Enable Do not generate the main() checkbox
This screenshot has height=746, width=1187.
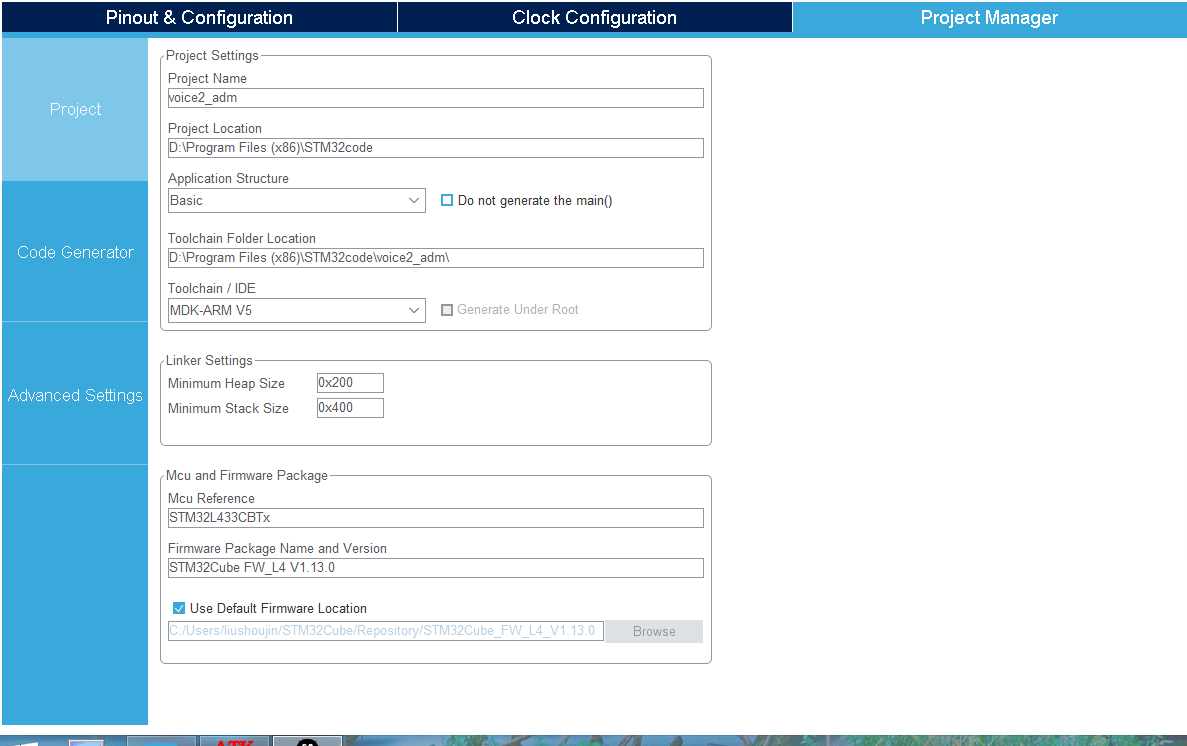click(447, 200)
